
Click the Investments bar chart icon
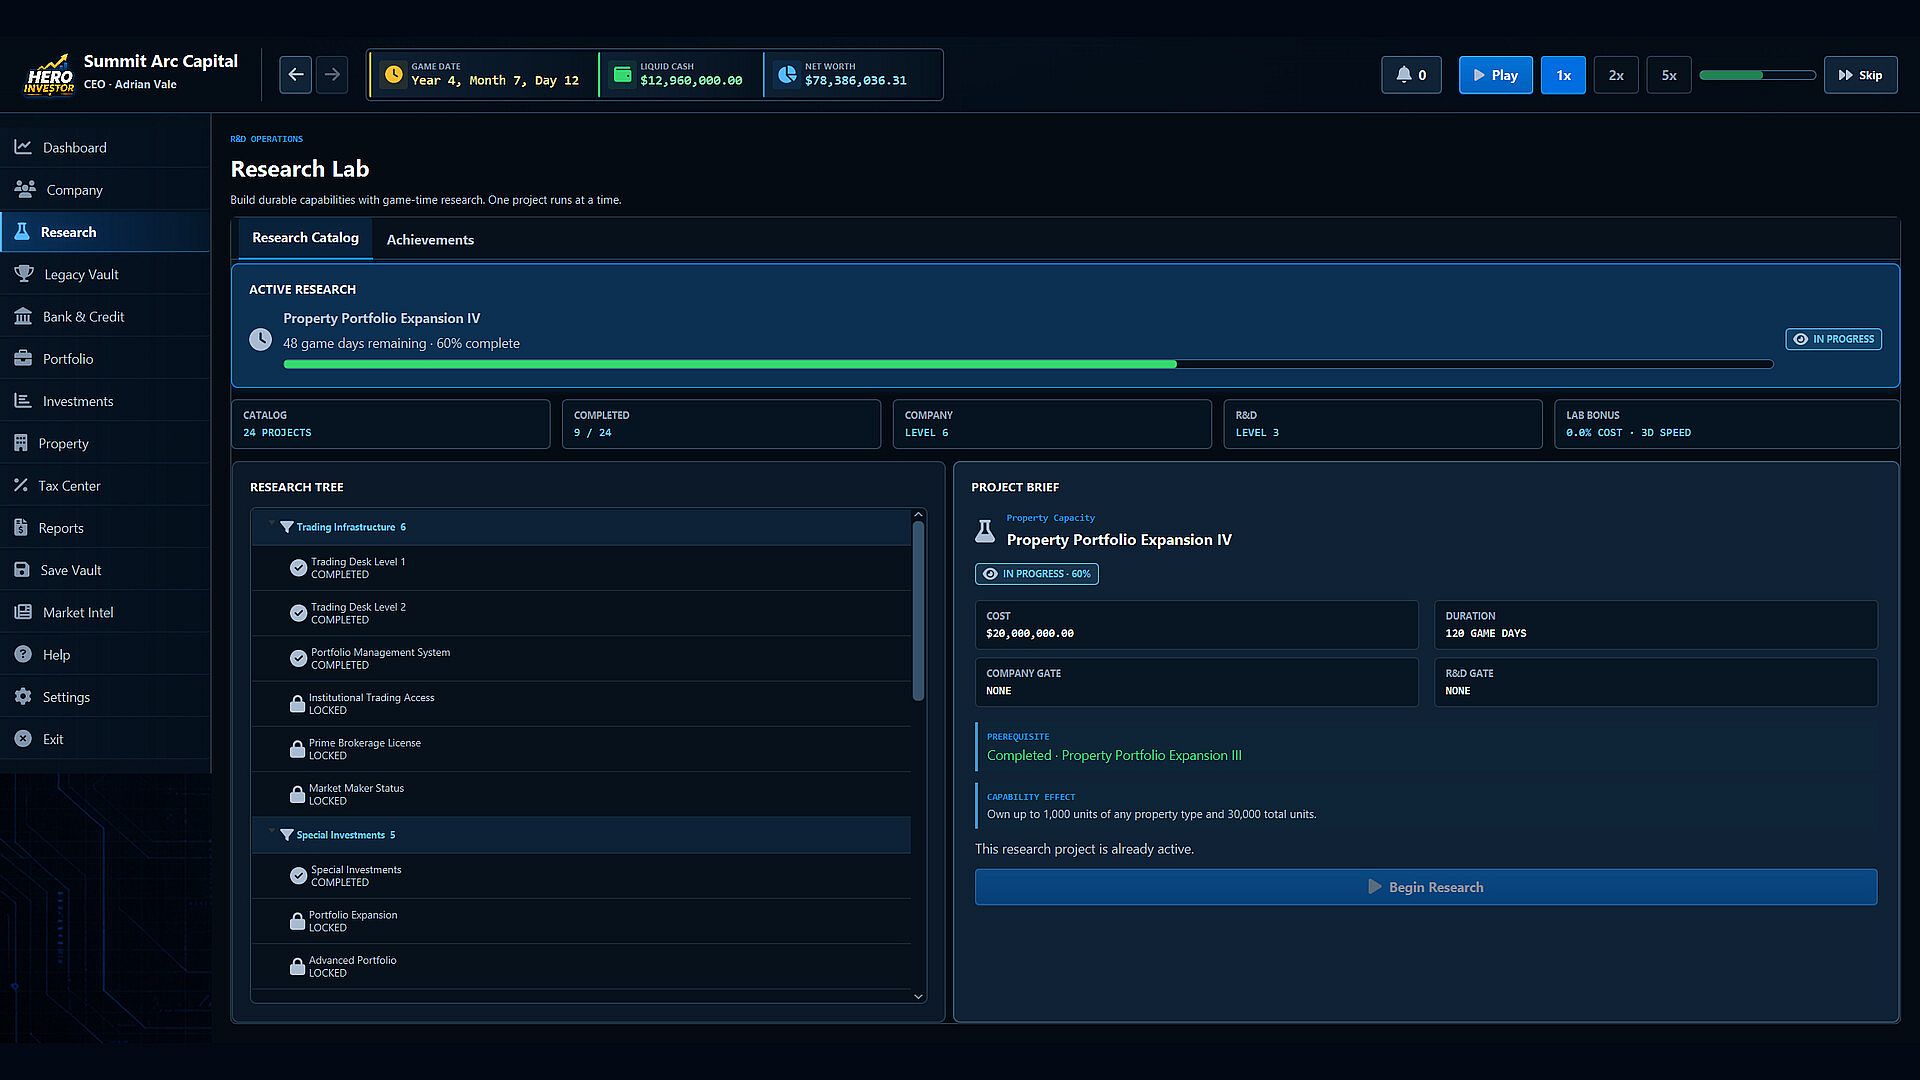[x=23, y=400]
